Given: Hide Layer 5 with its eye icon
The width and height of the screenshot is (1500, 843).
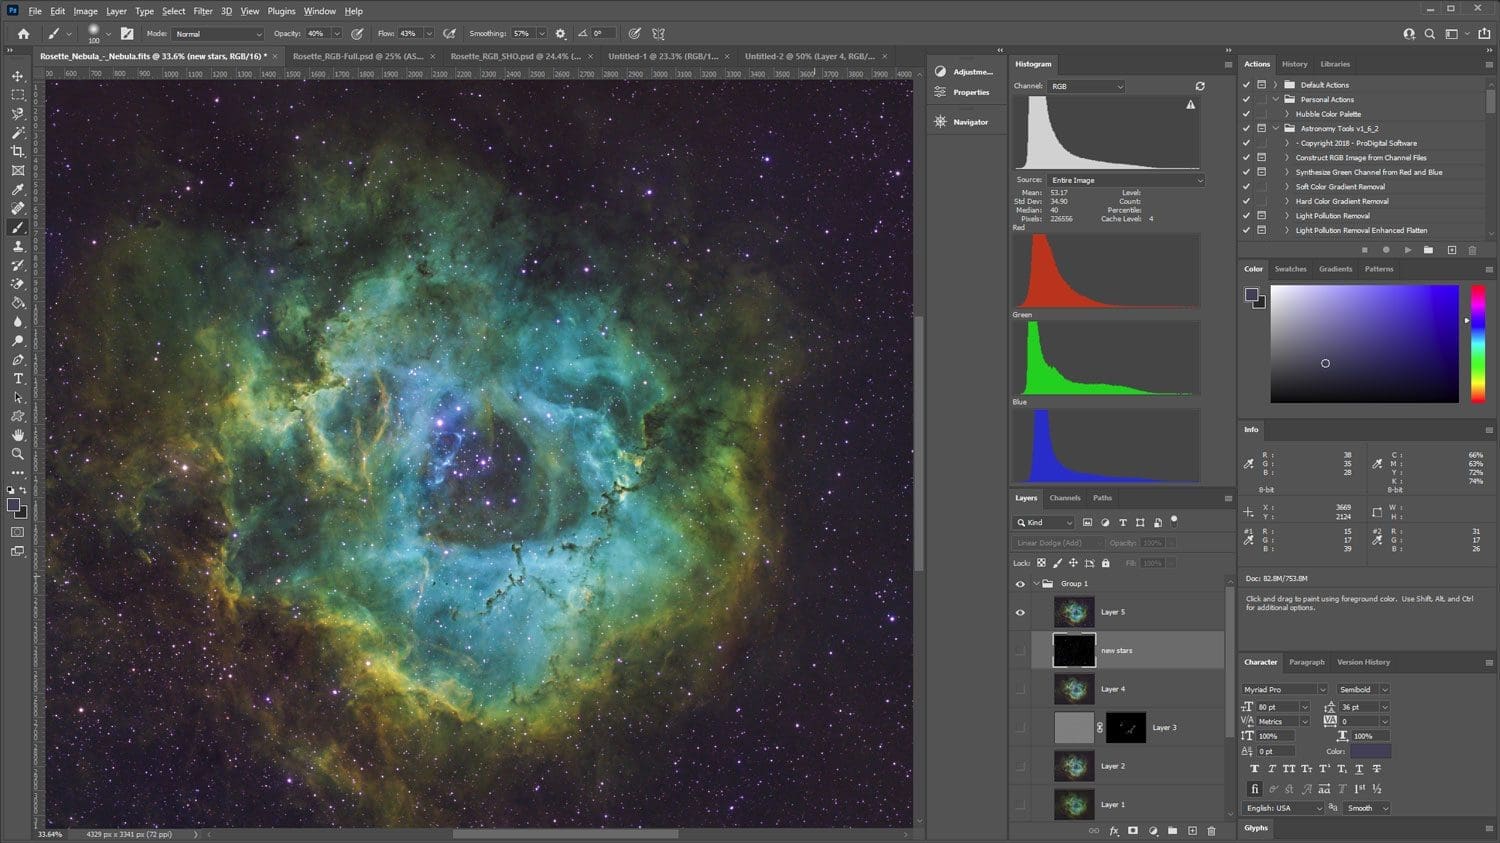Looking at the screenshot, I should click(1020, 612).
